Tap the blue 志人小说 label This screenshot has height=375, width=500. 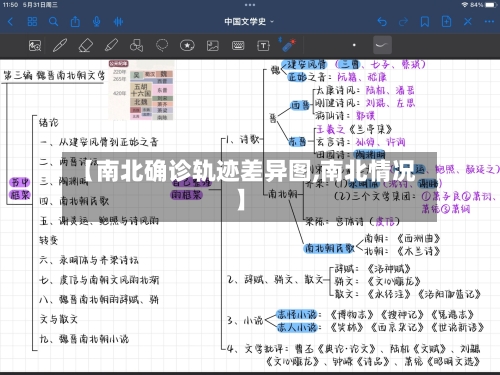297,327
